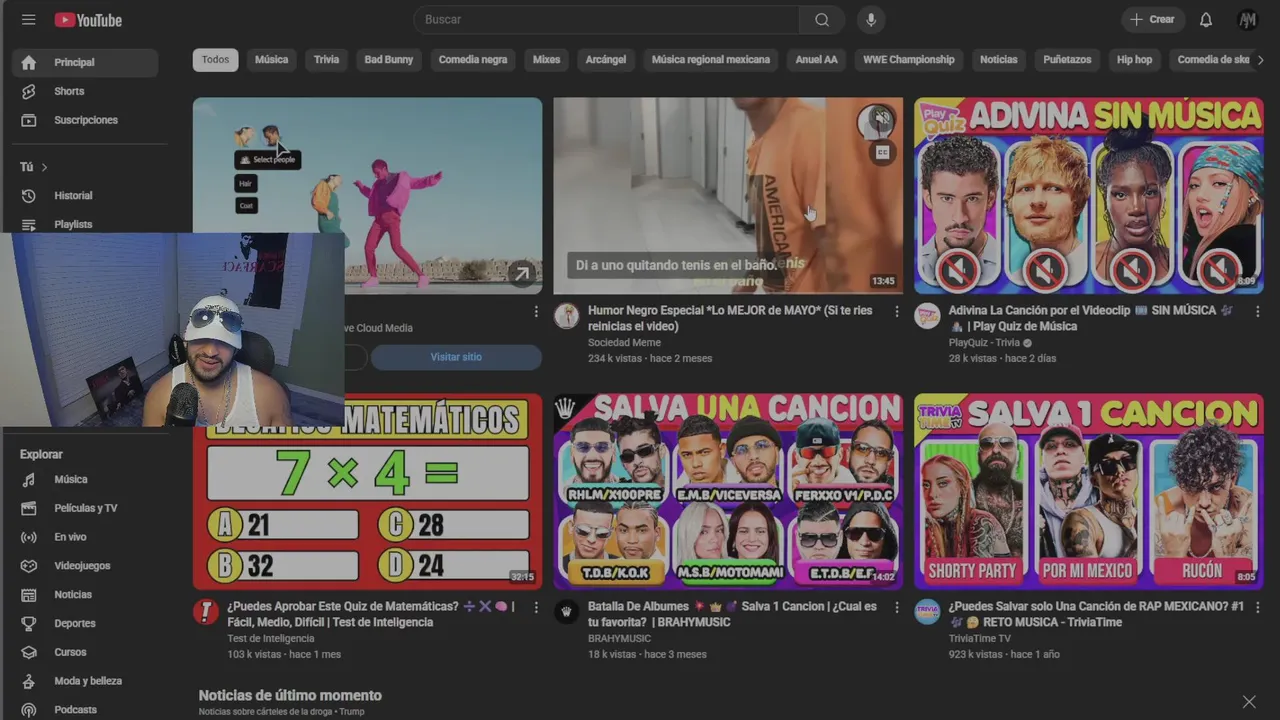Open Humor Negro Especial video title
This screenshot has height=720, width=1280.
point(730,318)
